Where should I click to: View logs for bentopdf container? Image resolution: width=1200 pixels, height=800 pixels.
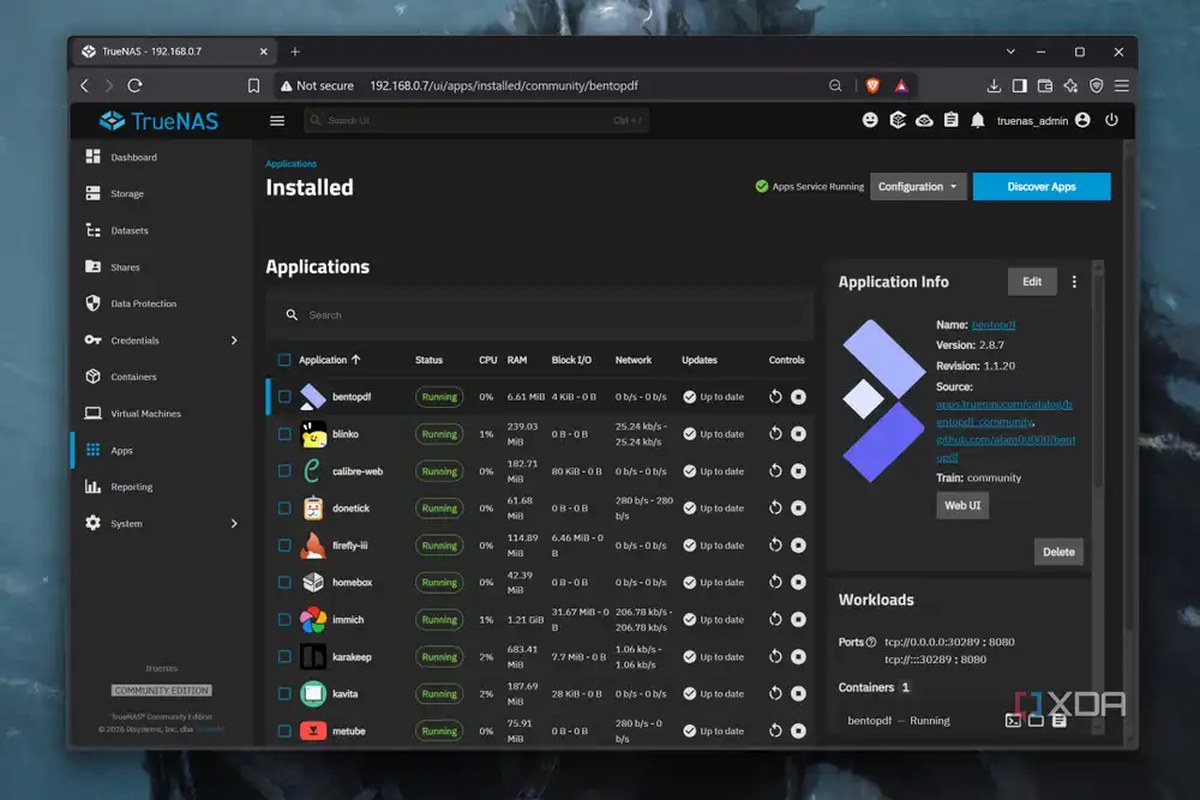1059,721
